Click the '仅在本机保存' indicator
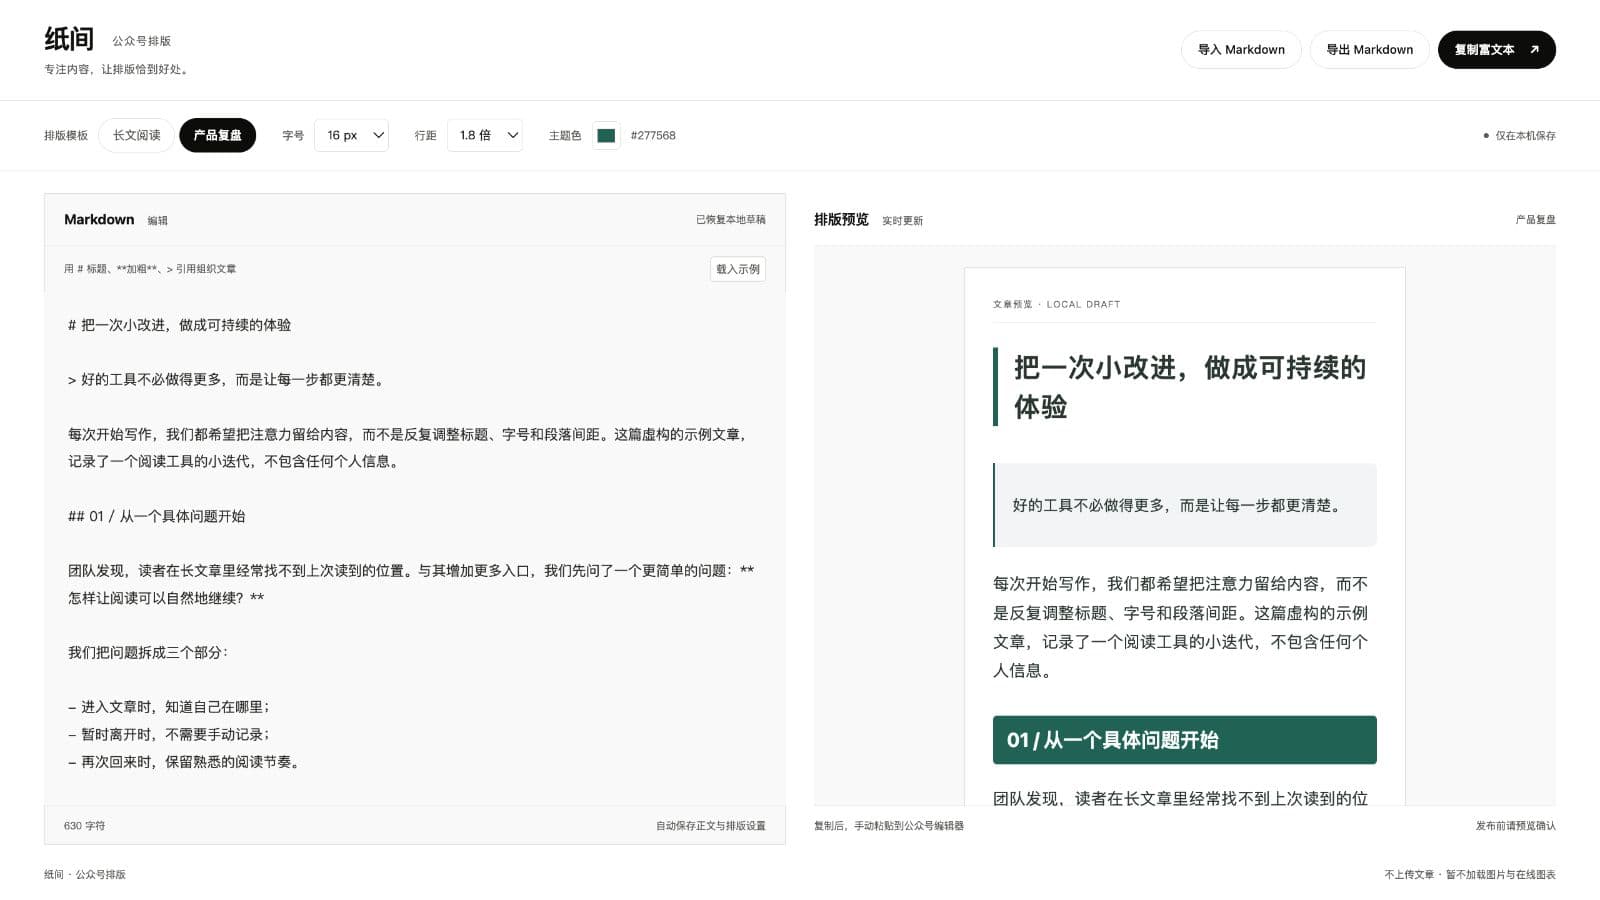Viewport: 1600px width, 900px height. tap(1519, 135)
